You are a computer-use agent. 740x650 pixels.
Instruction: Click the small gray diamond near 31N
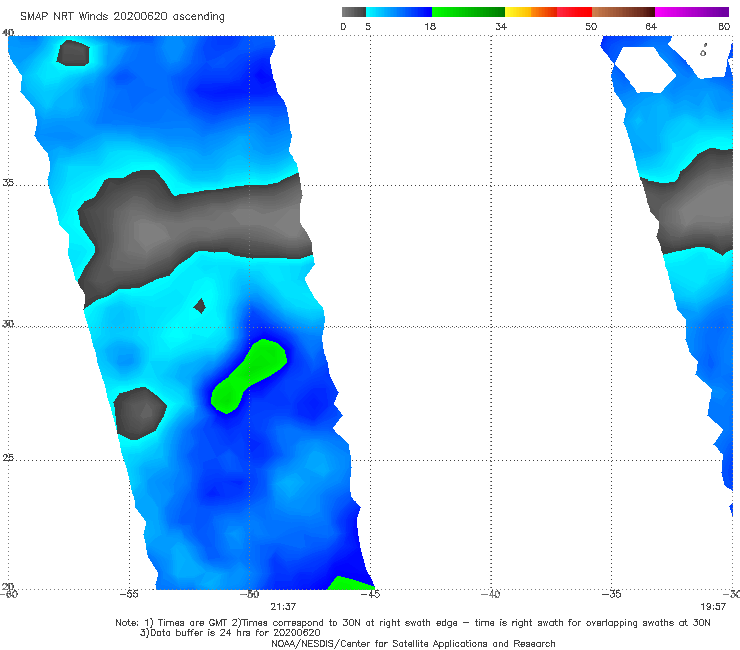pos(200,306)
